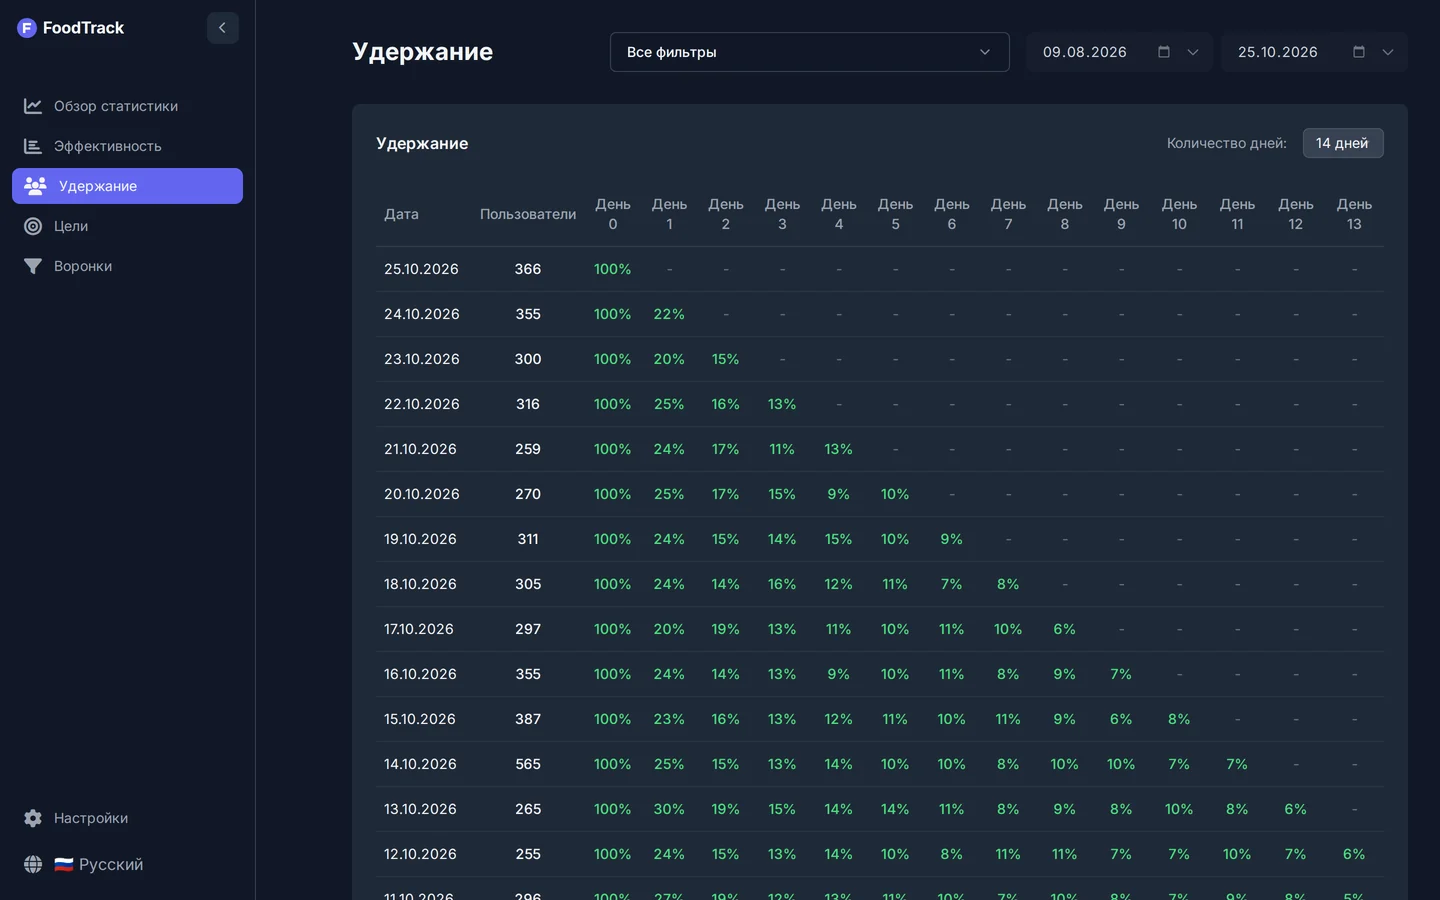Click user count 565 for 14.10.2026
The image size is (1440, 900).
pos(528,764)
